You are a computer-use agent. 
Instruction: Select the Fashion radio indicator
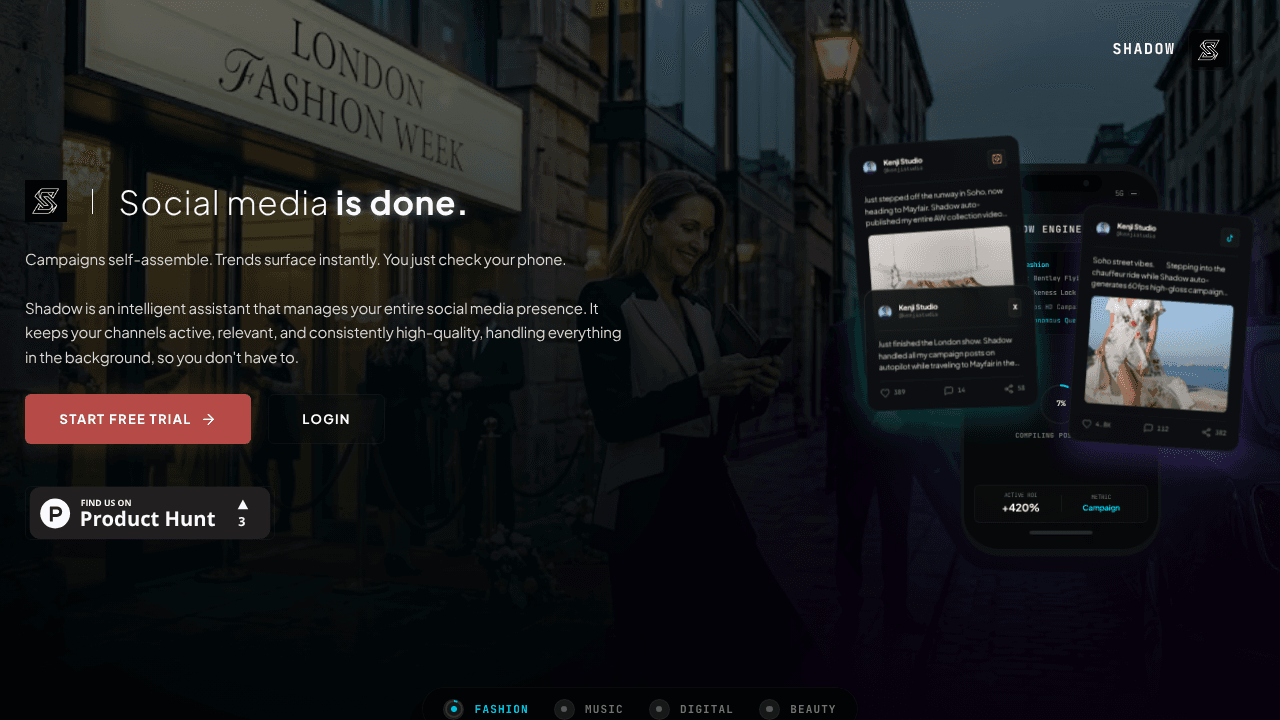(454, 709)
